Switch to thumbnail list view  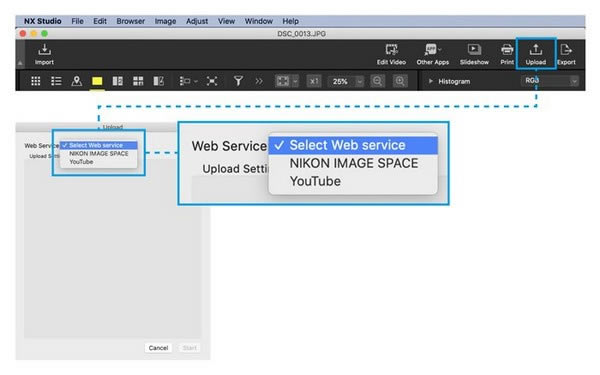[x=56, y=81]
